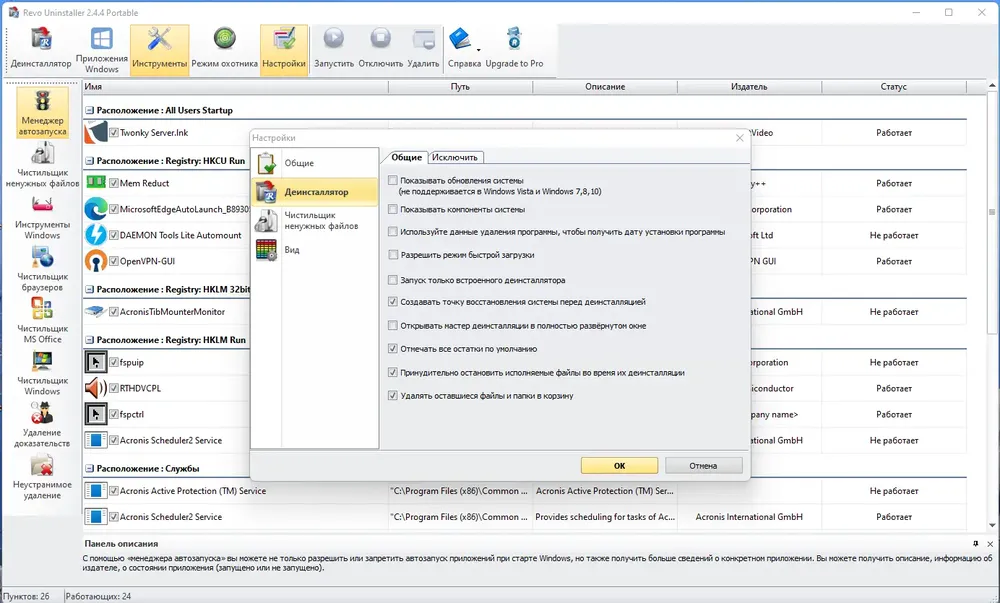Image resolution: width=1000 pixels, height=603 pixels.
Task: Open Инструменты Windows sidebar tool
Action: click(42, 218)
